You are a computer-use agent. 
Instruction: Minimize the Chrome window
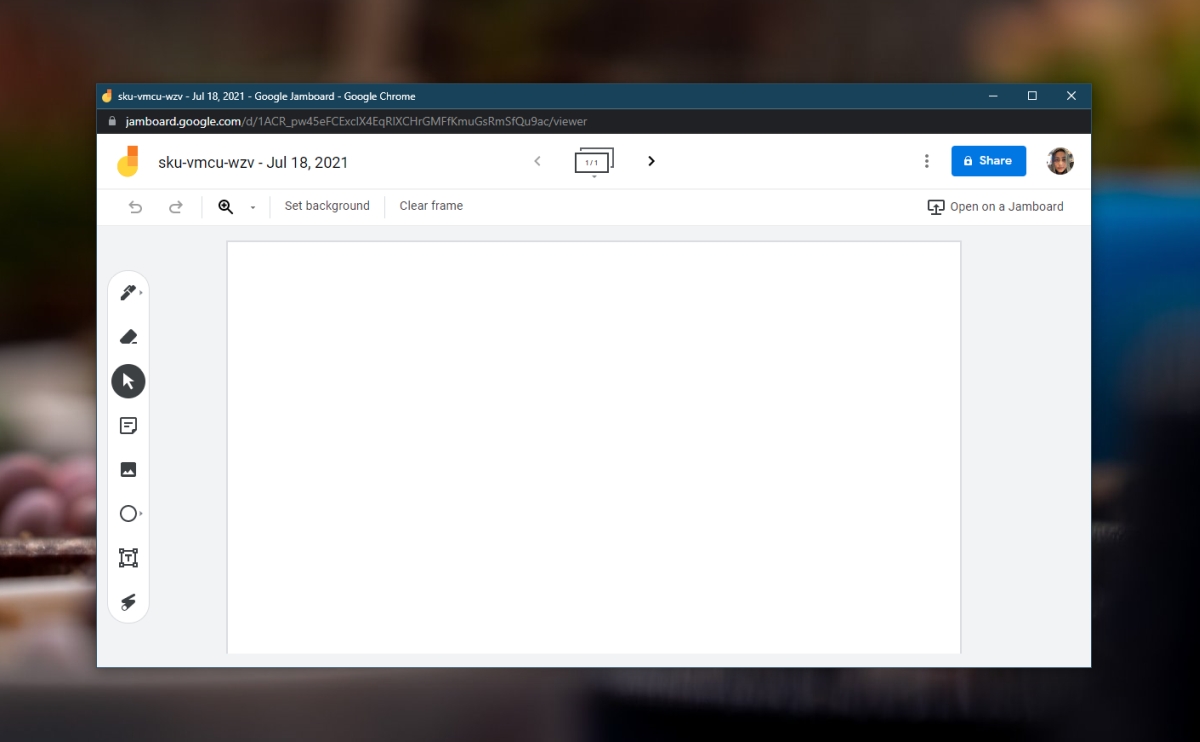993,96
